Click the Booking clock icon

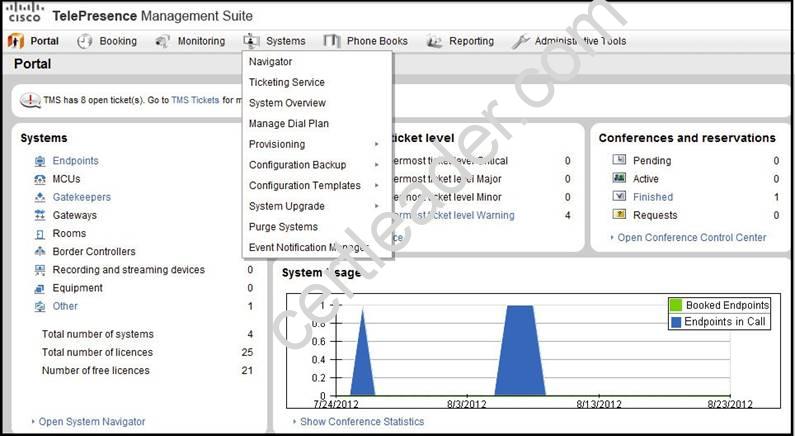(85, 41)
